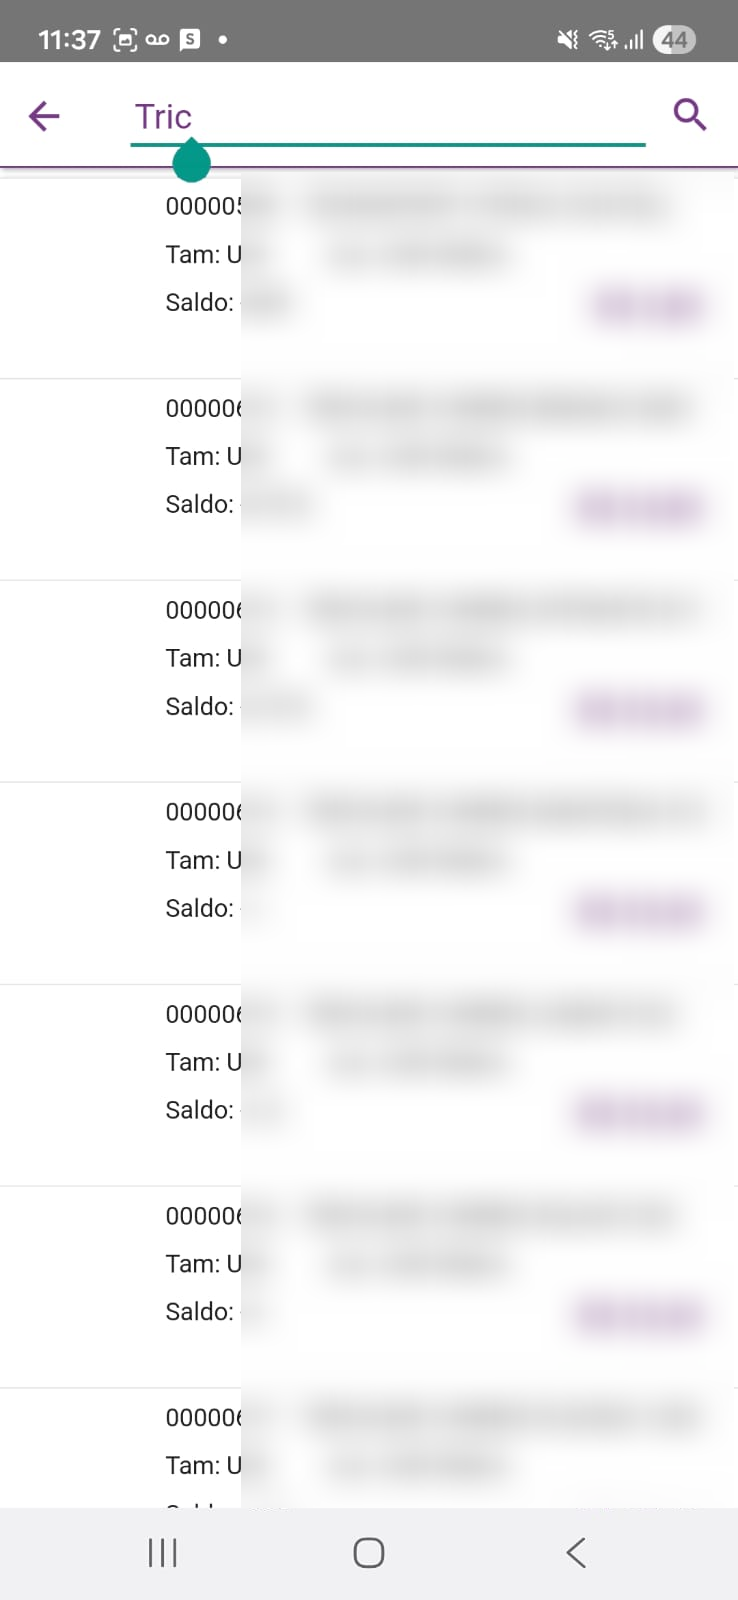Tap the magnifier search icon
The height and width of the screenshot is (1600, 738).
point(690,115)
